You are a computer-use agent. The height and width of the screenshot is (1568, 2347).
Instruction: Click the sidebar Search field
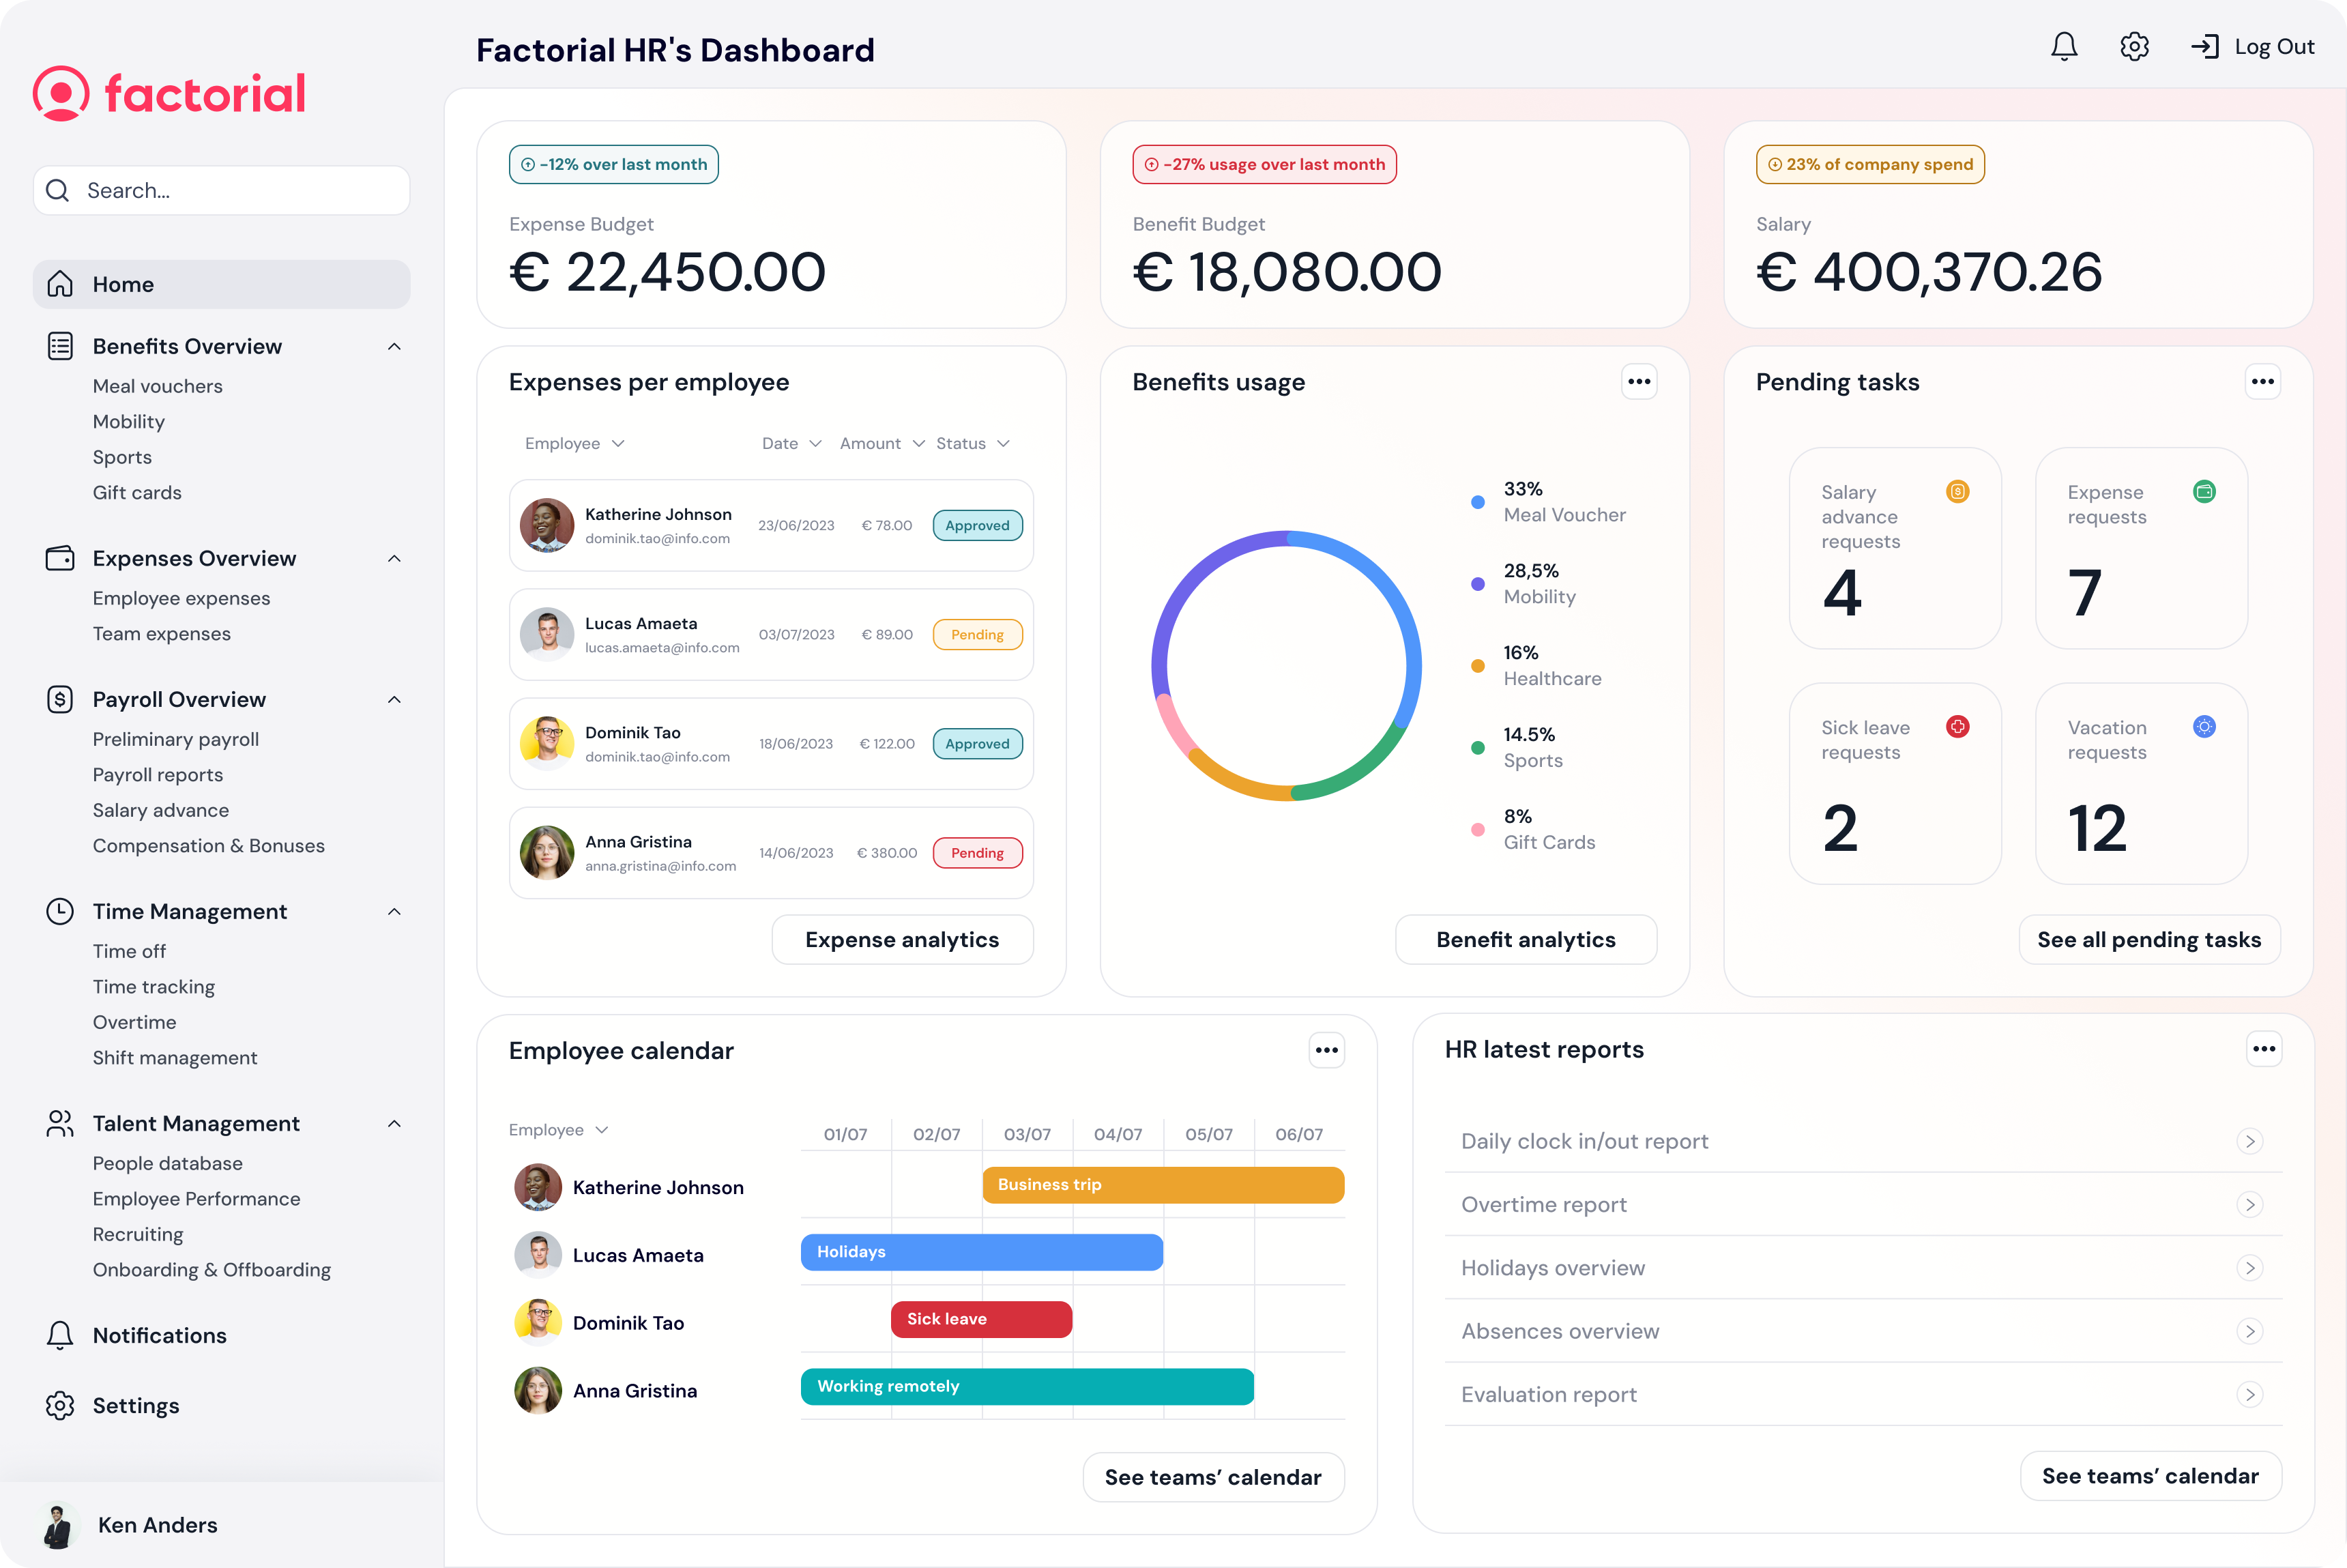click(x=221, y=191)
